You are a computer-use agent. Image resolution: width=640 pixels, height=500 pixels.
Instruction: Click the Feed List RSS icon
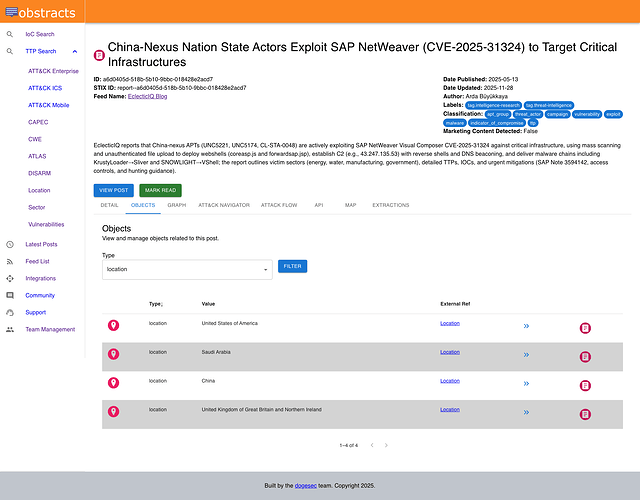pos(10,261)
